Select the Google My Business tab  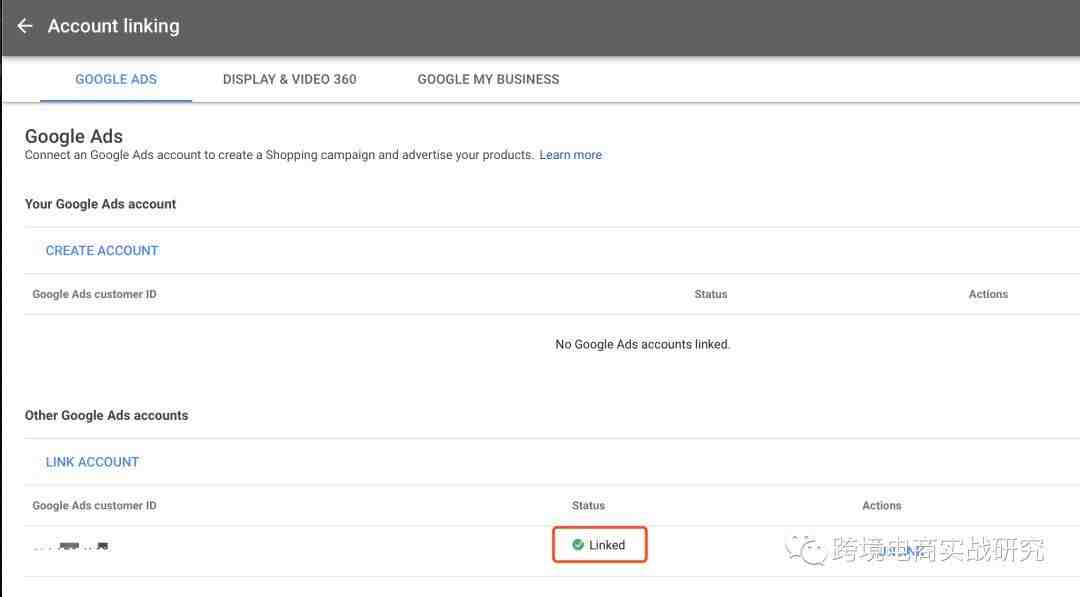tap(488, 79)
